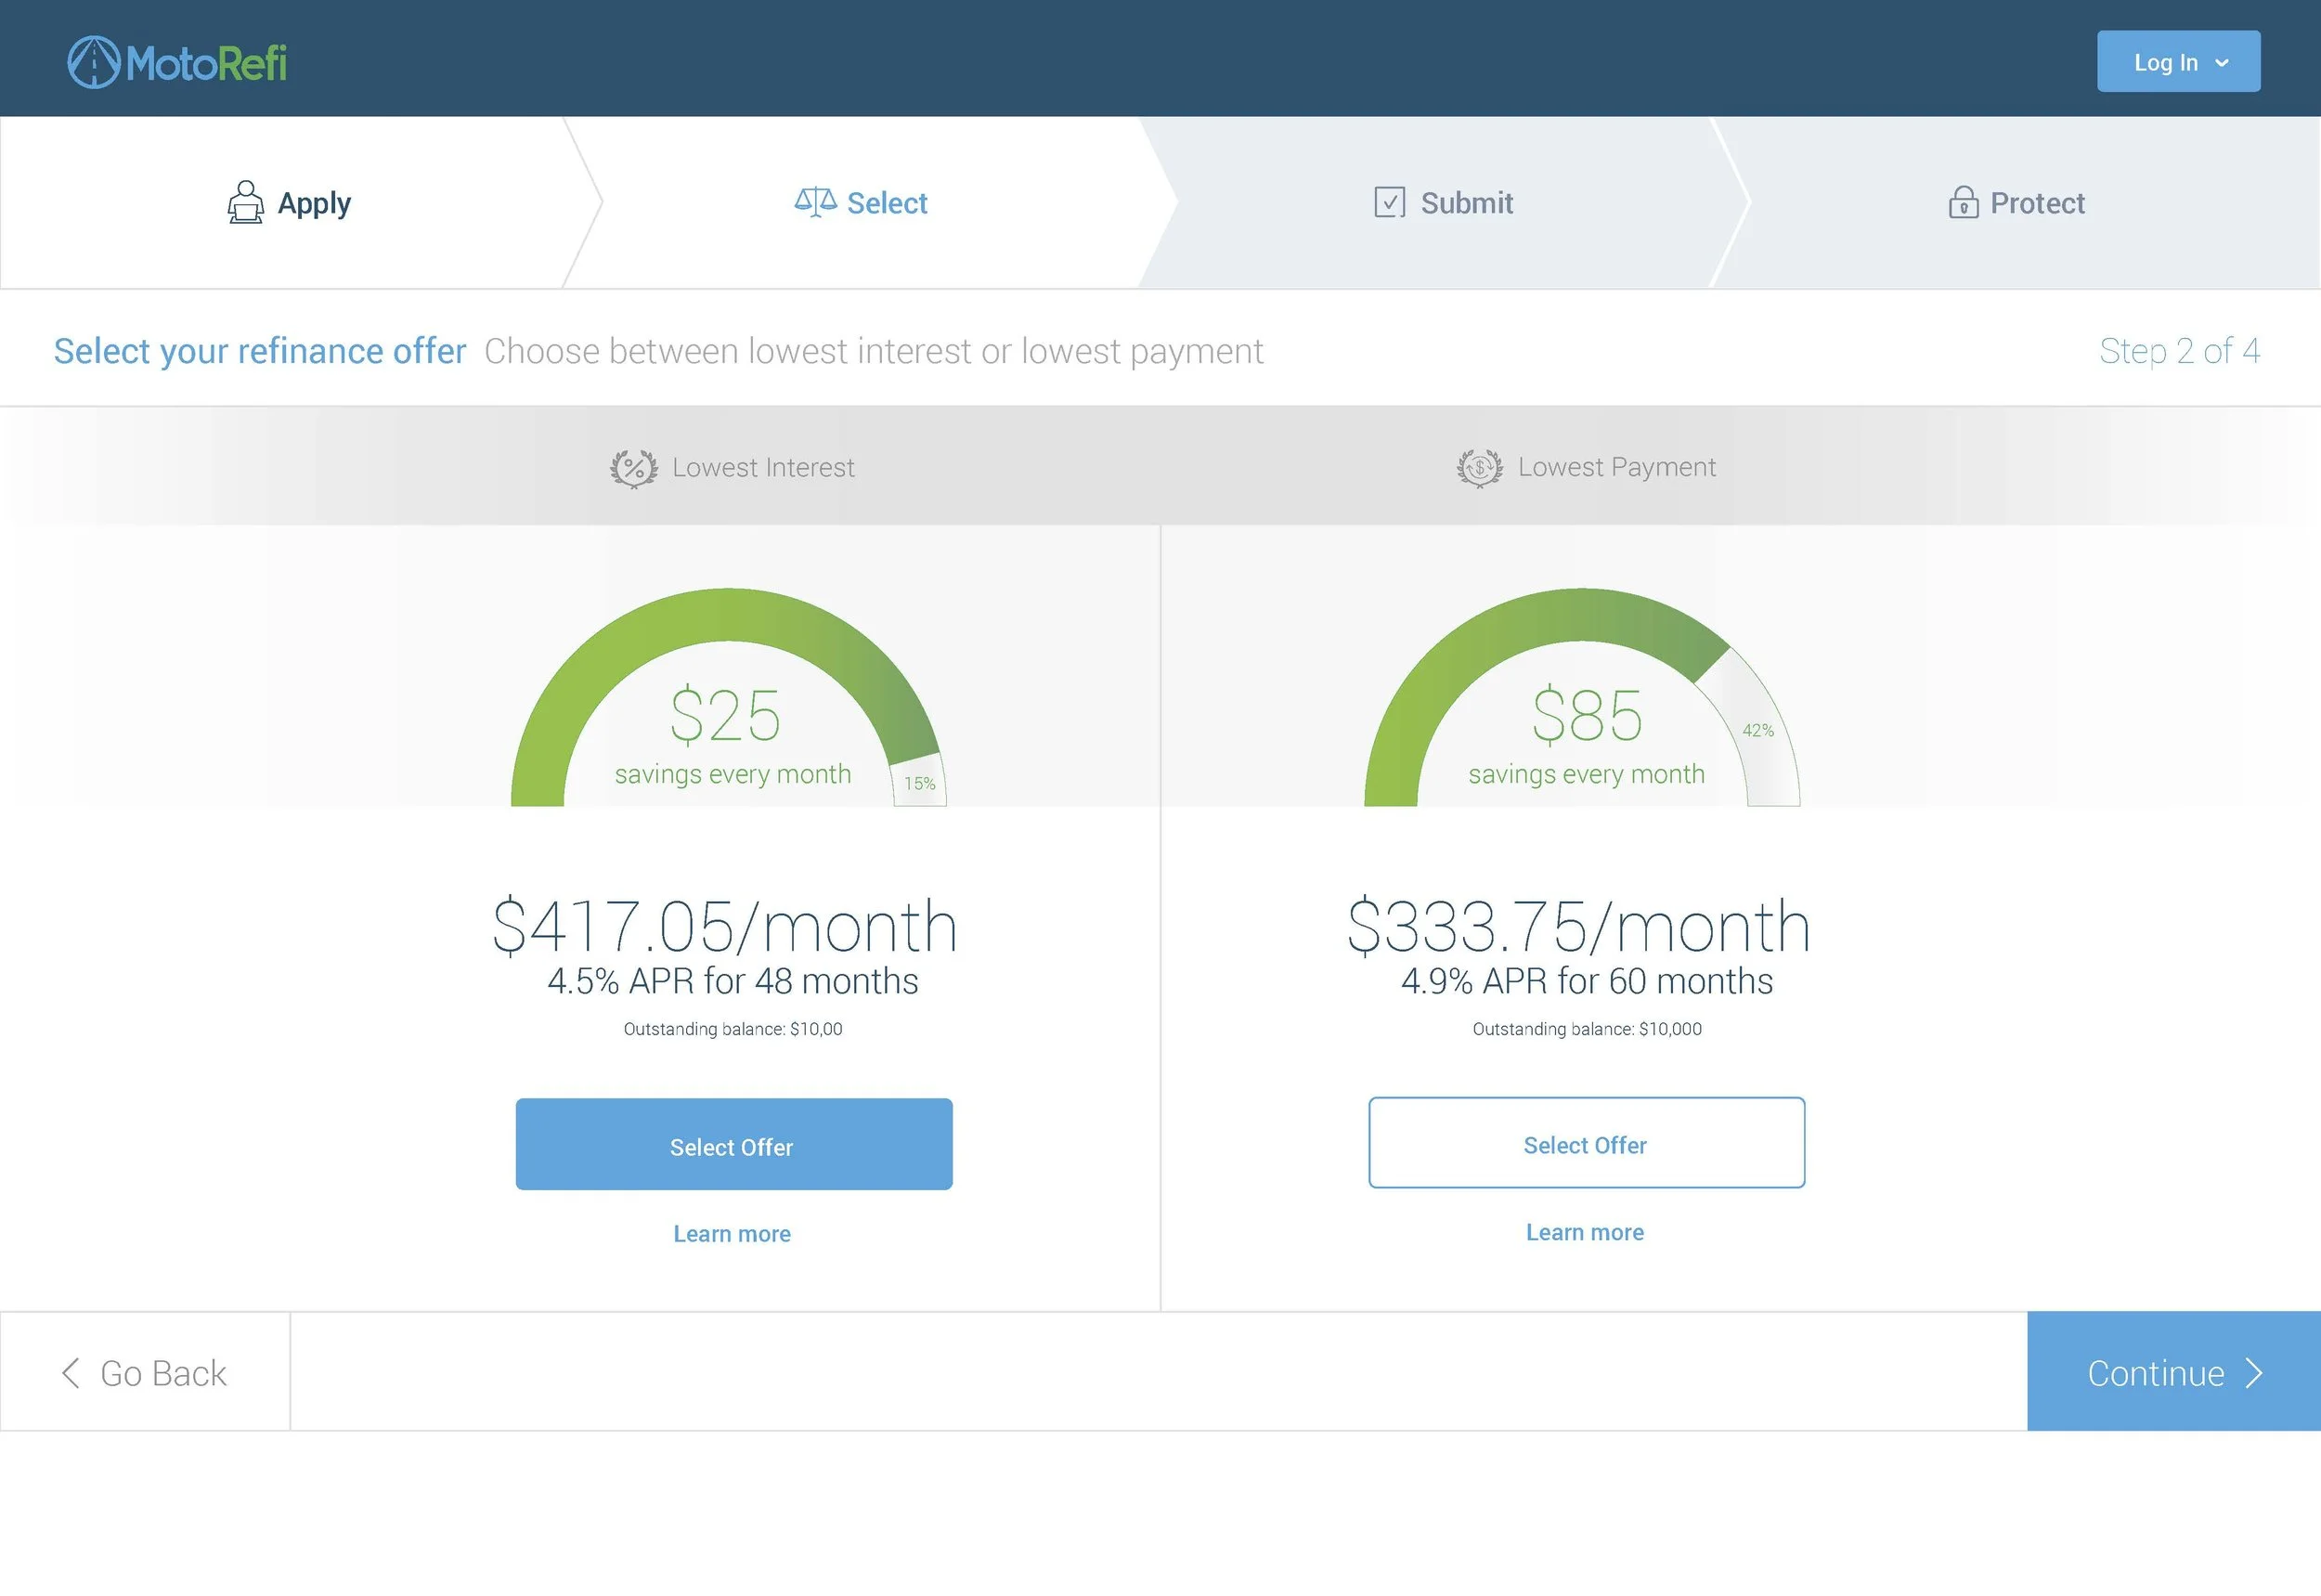This screenshot has width=2321, height=1596.
Task: Open the Log In dropdown
Action: pyautogui.click(x=2178, y=61)
